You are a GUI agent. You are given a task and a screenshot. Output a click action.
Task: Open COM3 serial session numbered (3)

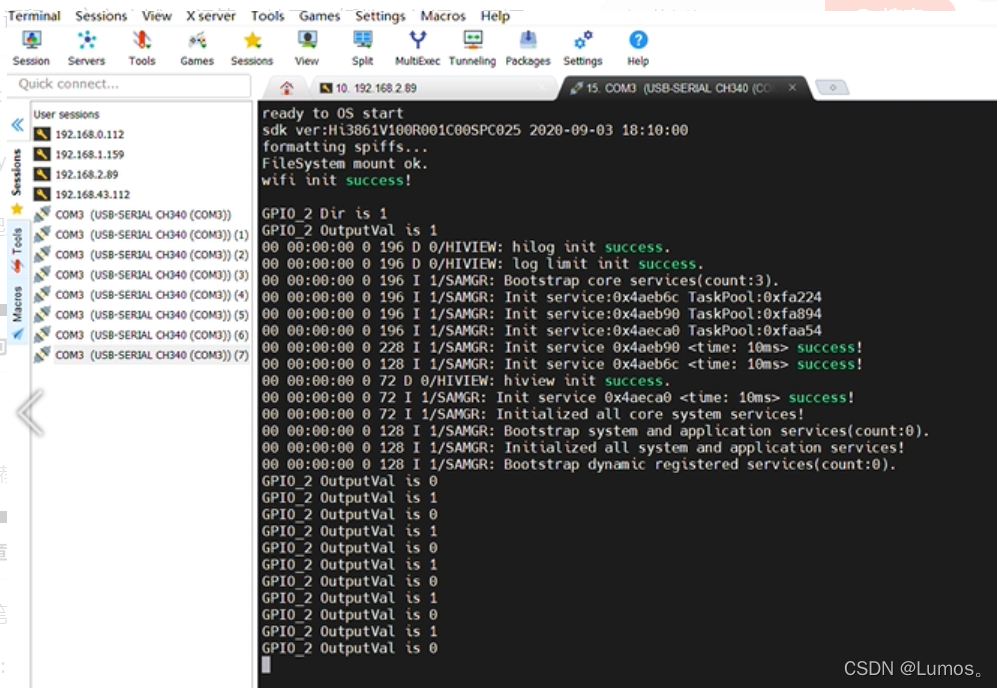[x=152, y=275]
